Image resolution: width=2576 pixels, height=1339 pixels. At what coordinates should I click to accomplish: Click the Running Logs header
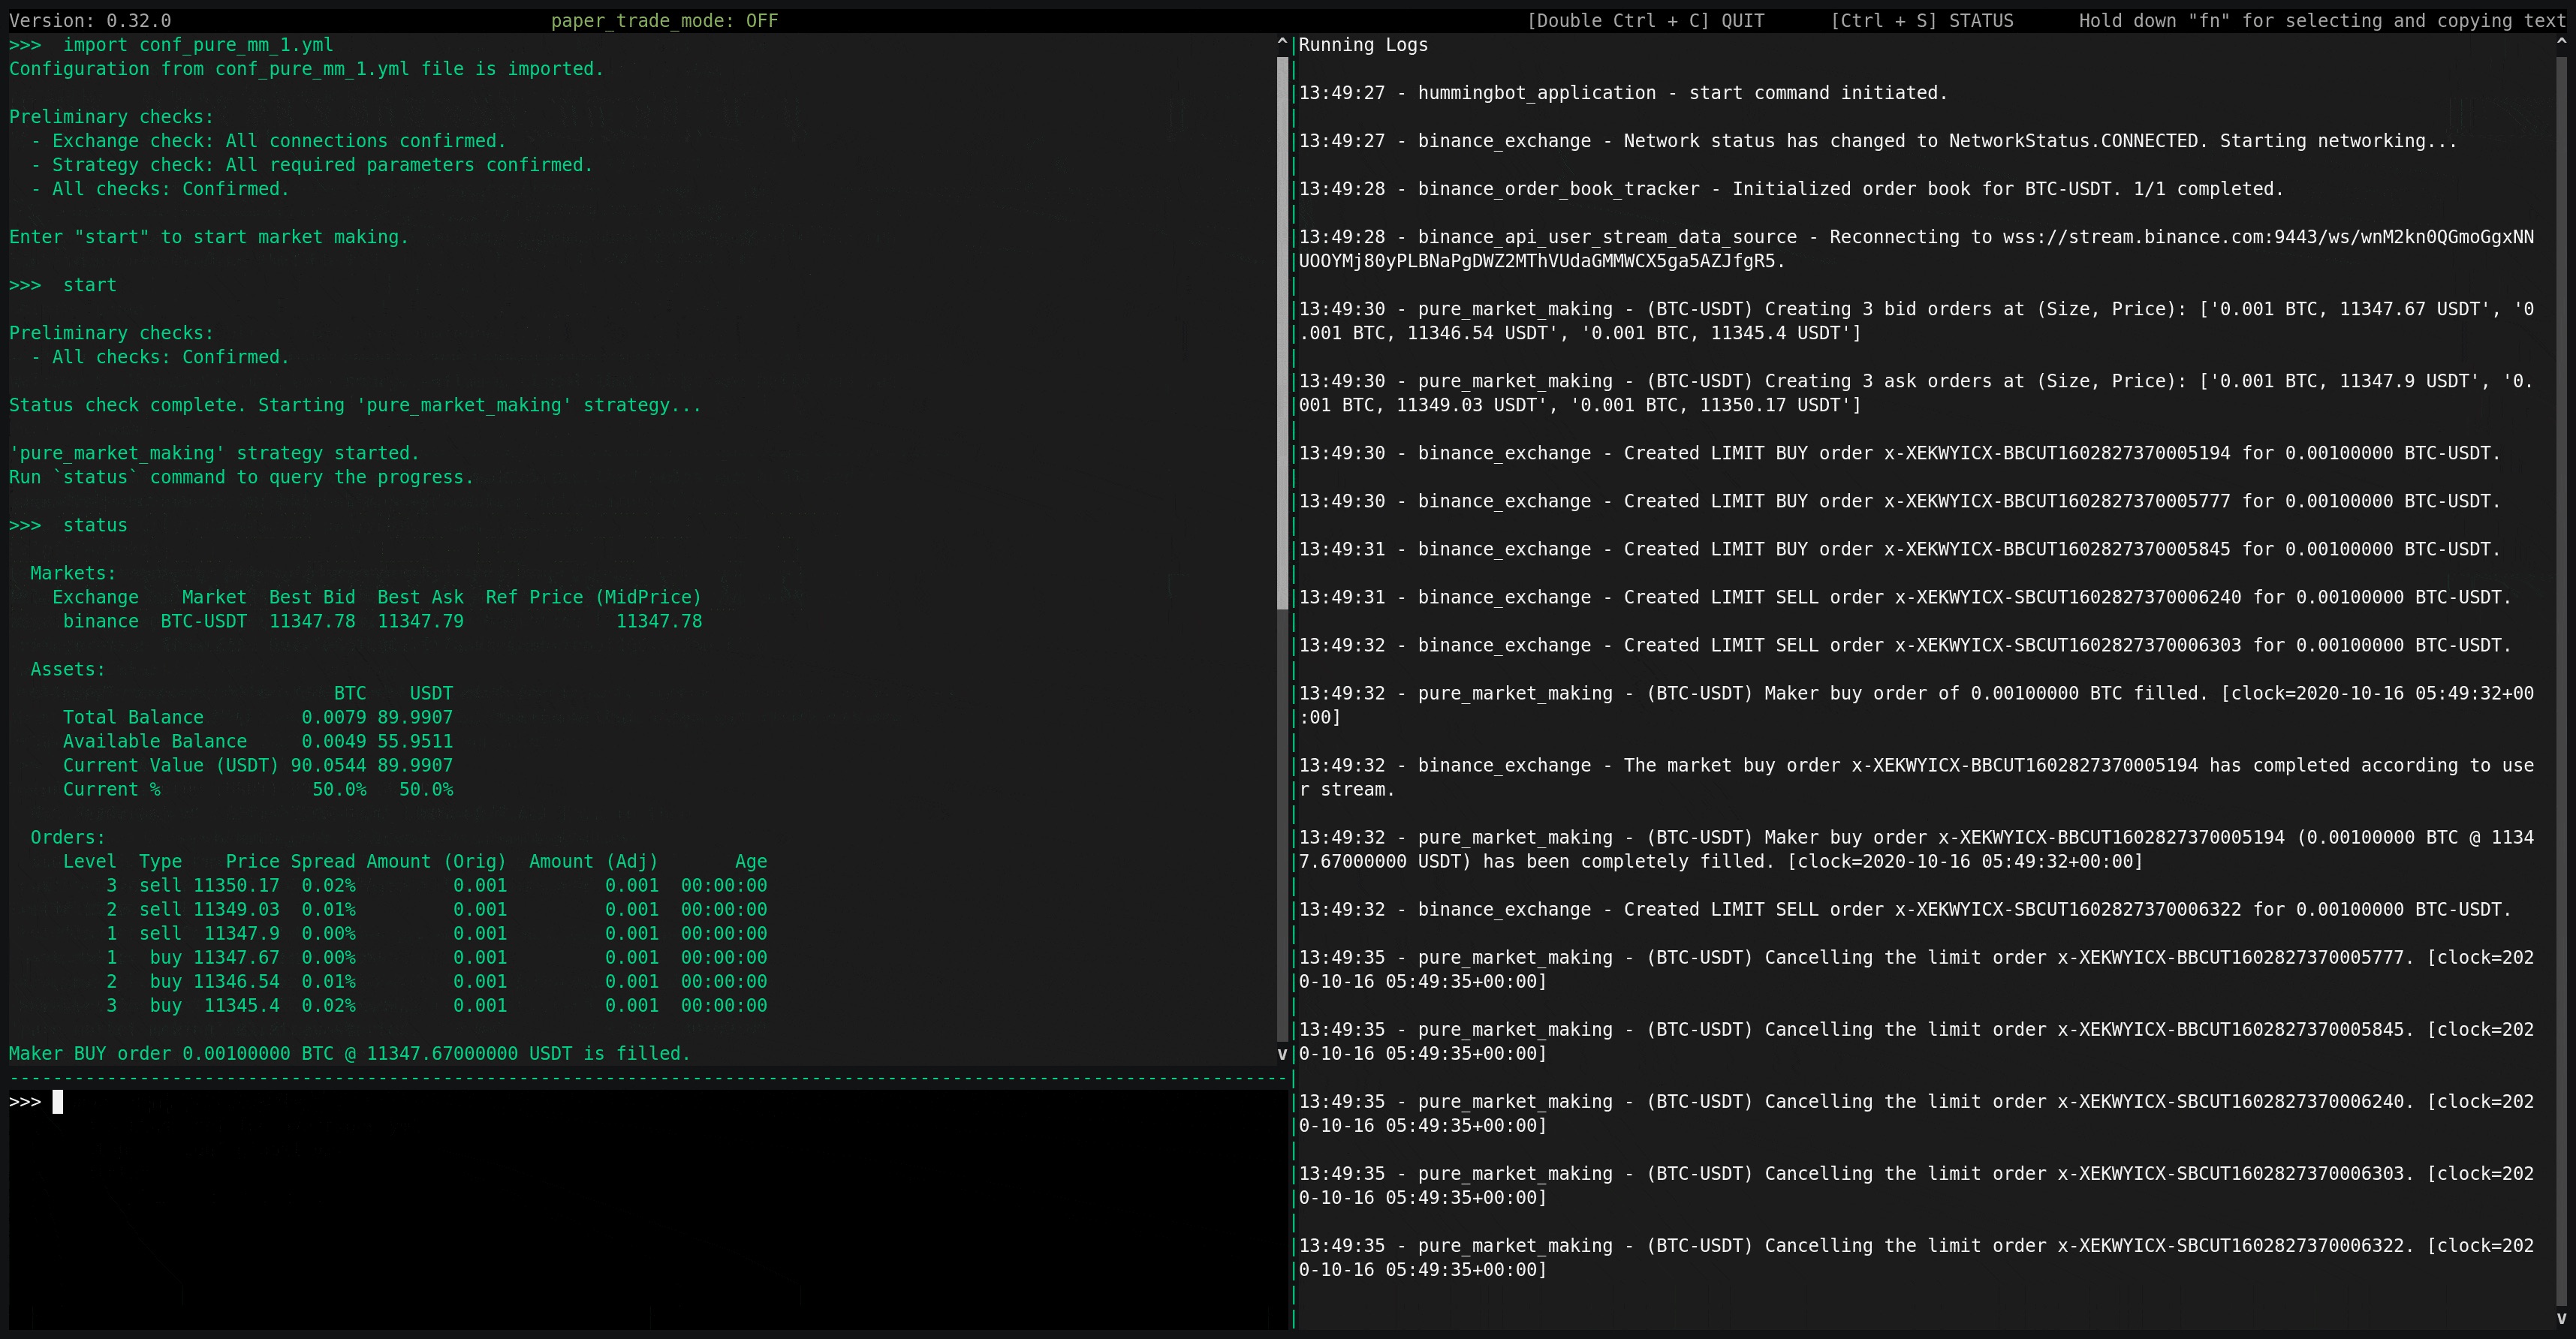coord(1363,45)
